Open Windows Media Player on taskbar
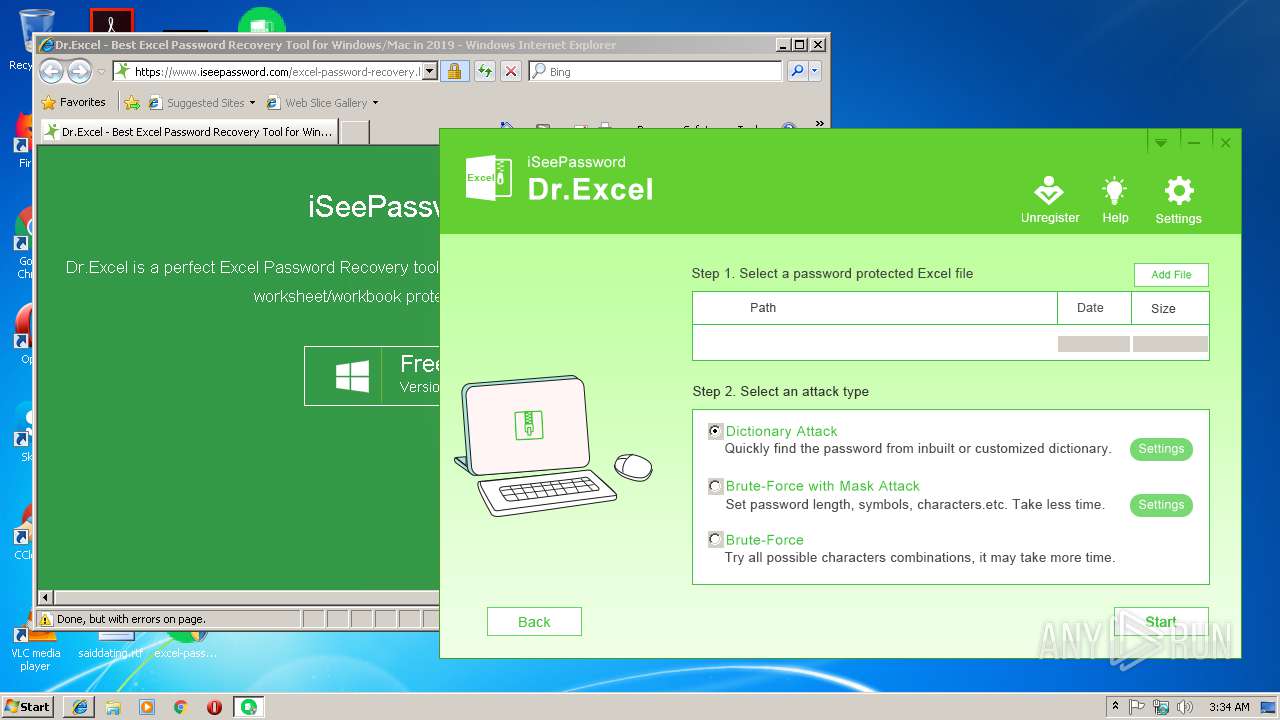1280x720 pixels. pos(147,706)
